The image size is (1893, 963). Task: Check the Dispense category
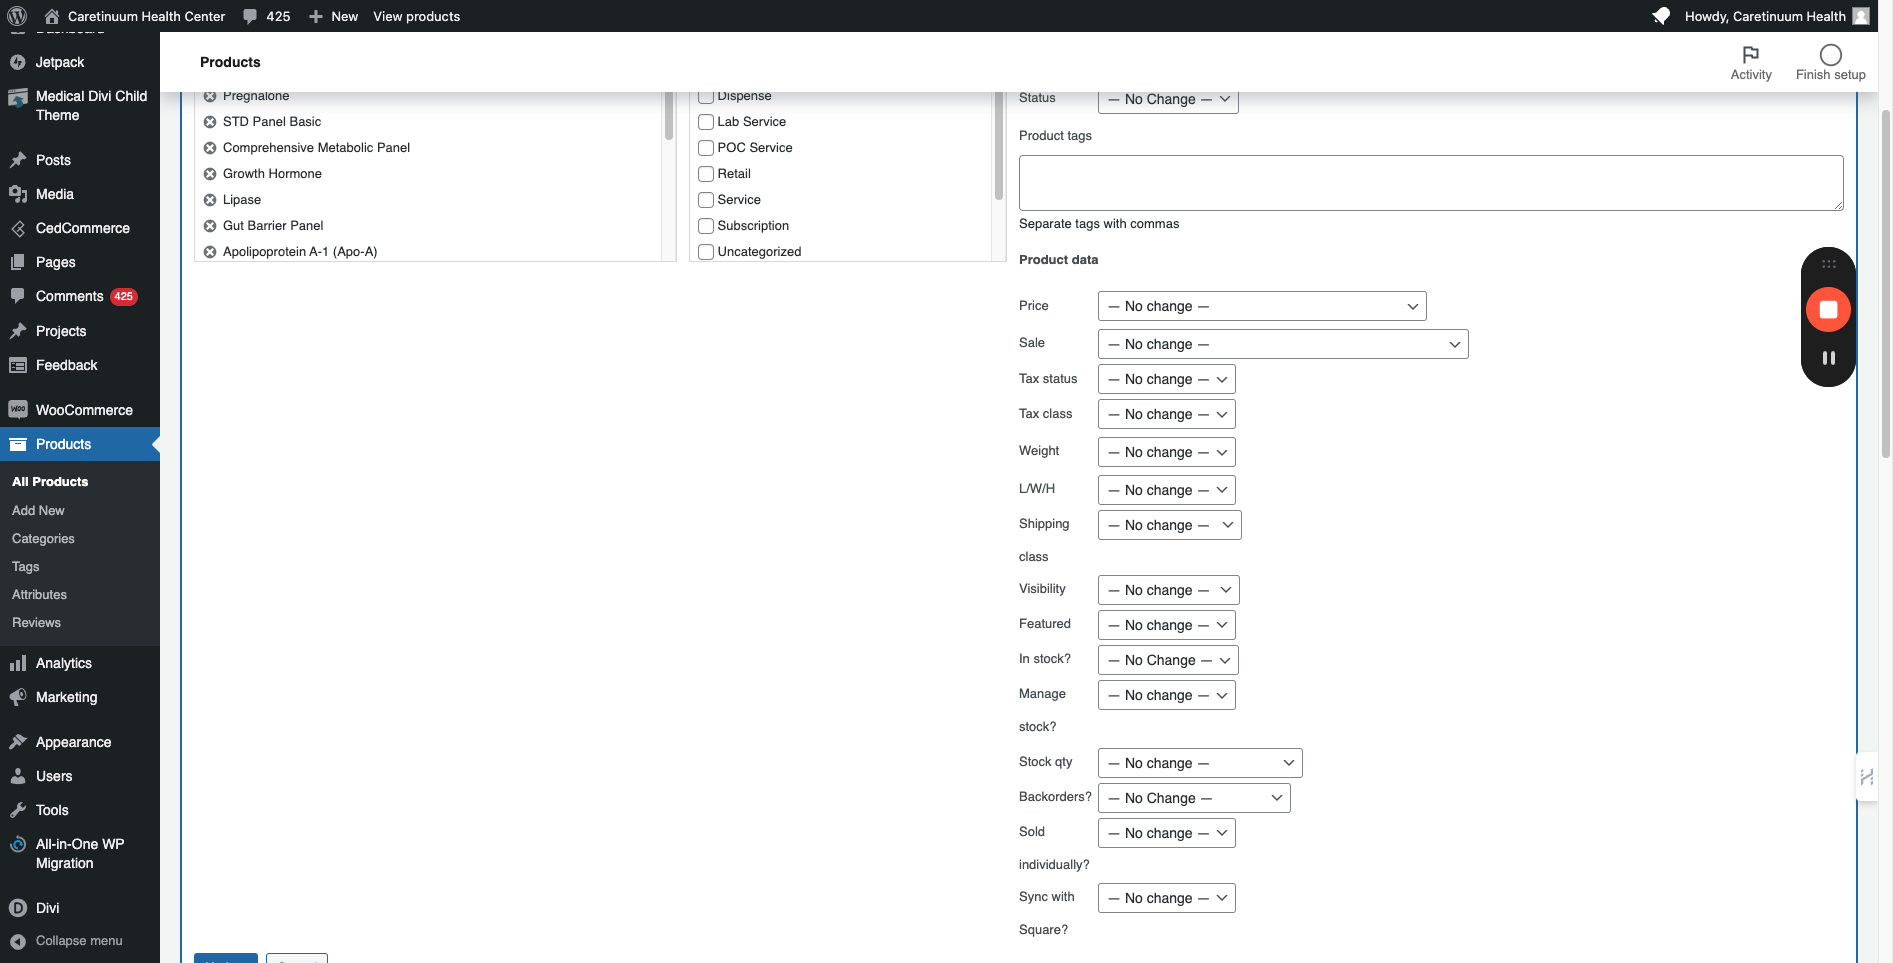coord(706,96)
